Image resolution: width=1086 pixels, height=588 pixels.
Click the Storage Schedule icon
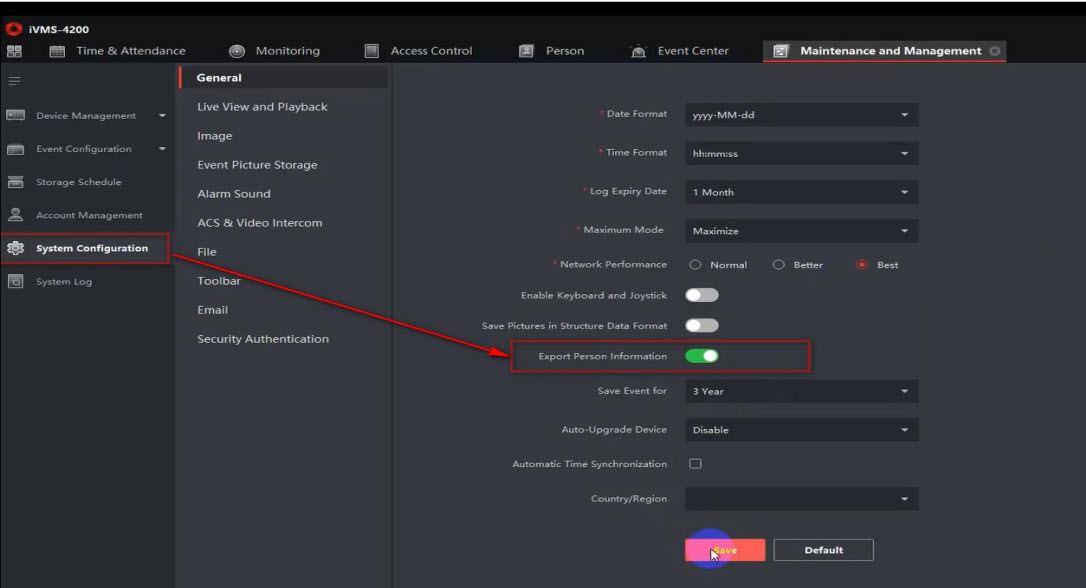point(15,182)
